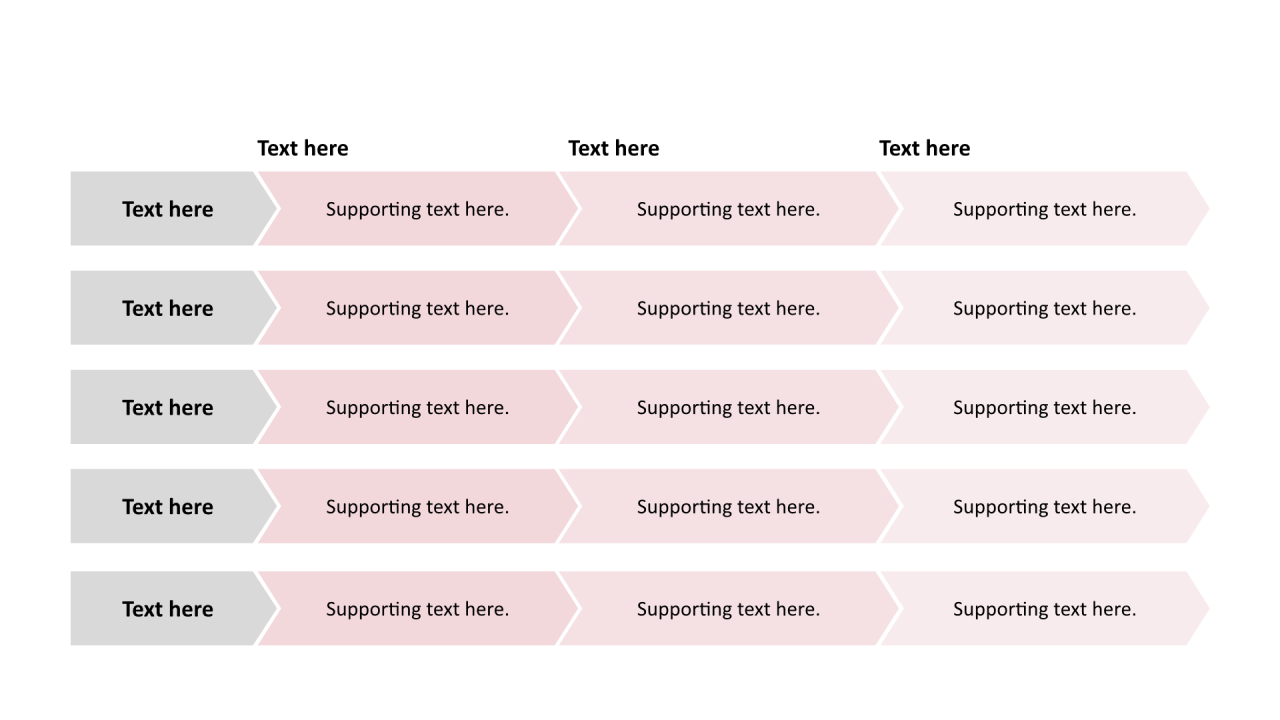Click the gray 'Text here' label in top row
The image size is (1280, 720).
tap(168, 209)
